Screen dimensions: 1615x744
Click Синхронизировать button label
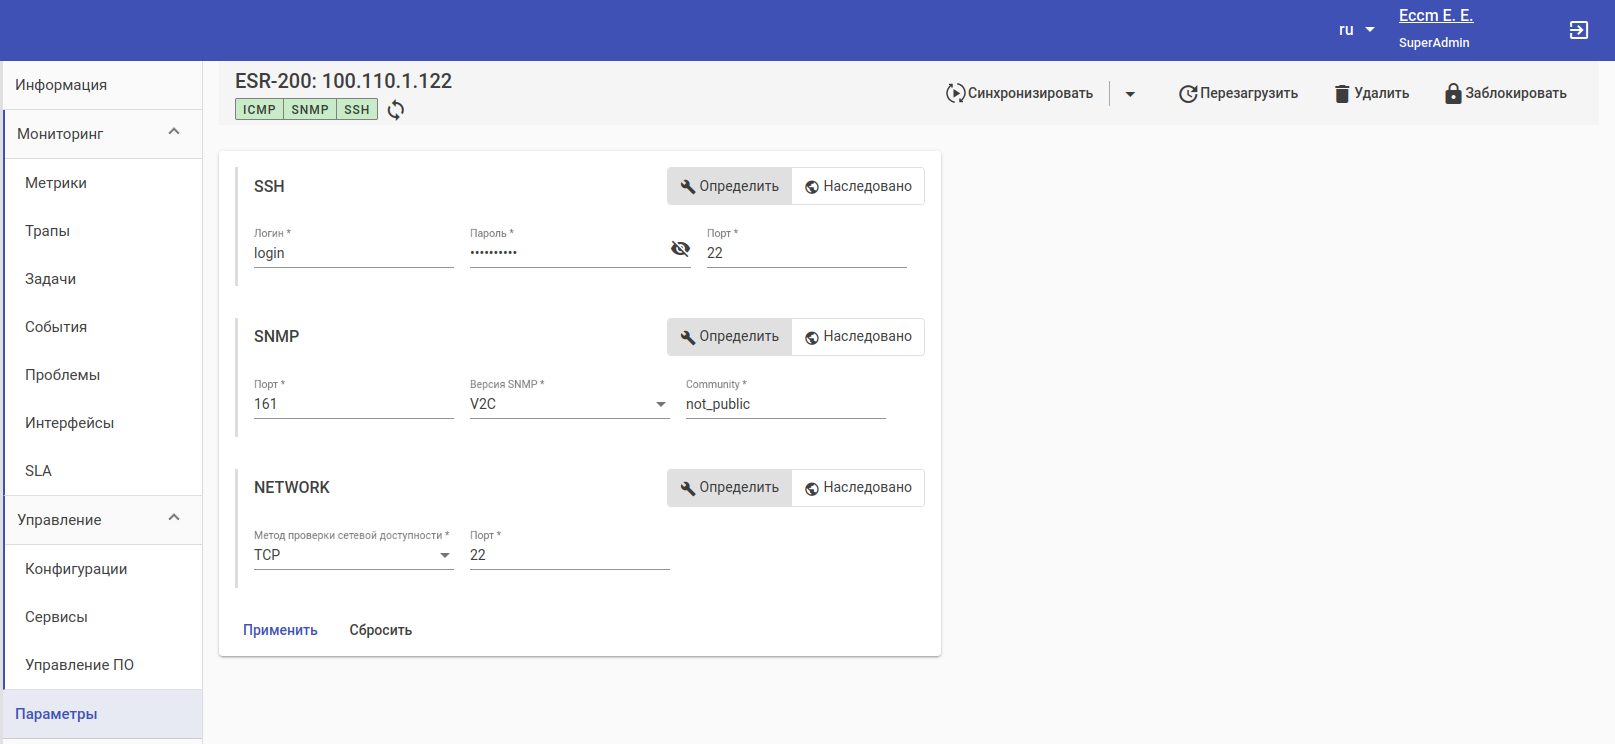pos(1030,93)
